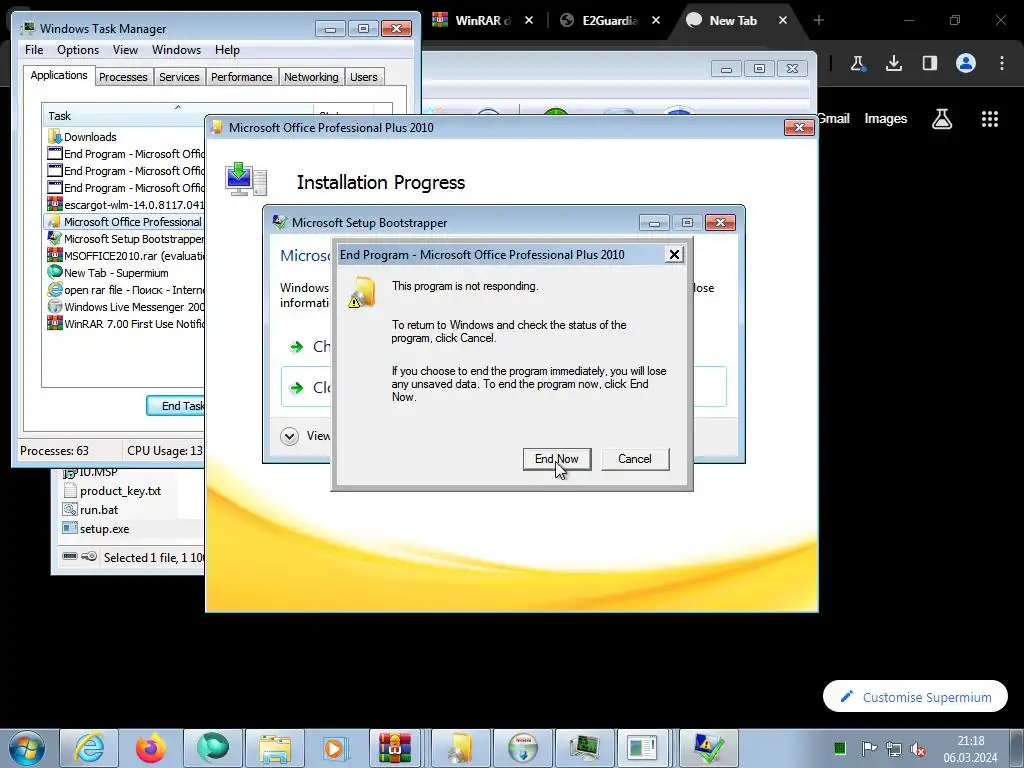
Task: Switch to the Networking tab
Action: click(x=311, y=77)
